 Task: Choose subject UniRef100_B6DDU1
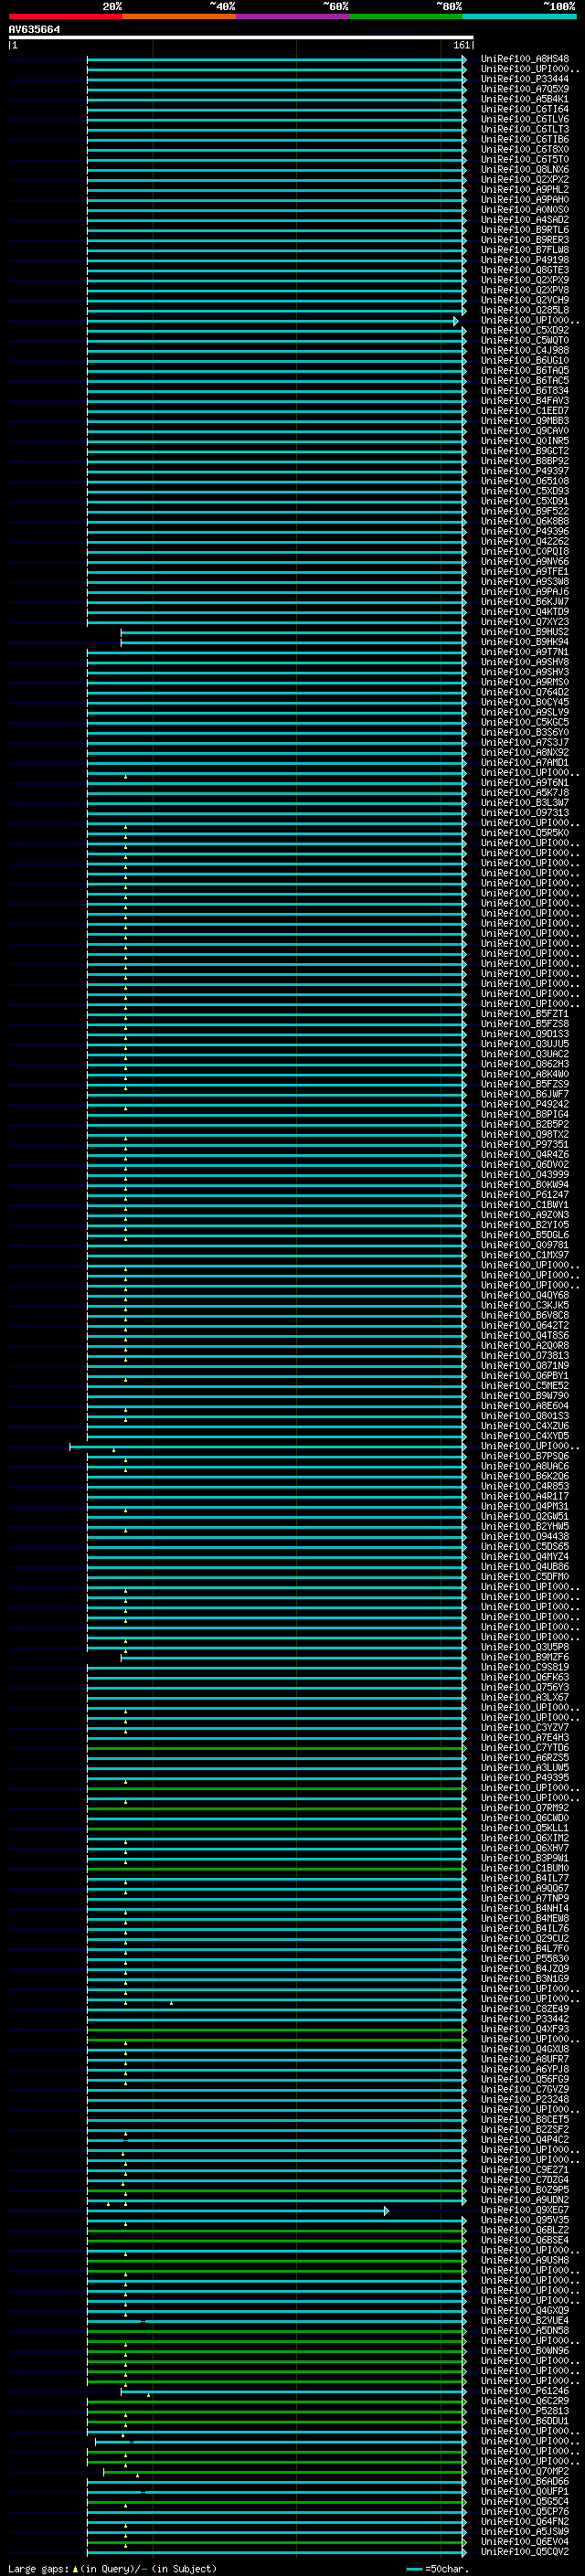coord(525,2420)
